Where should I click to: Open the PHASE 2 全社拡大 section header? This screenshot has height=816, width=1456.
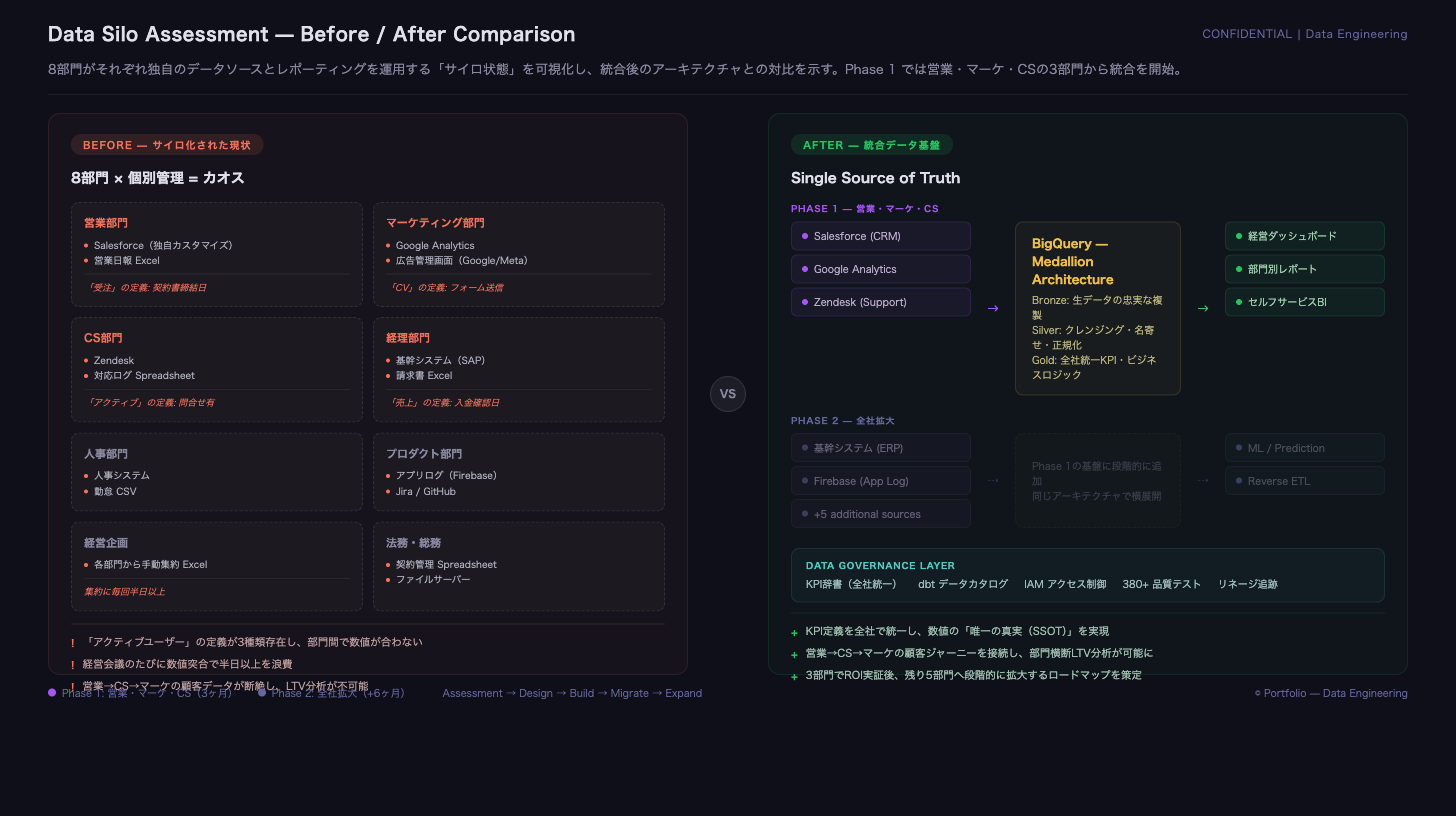tap(842, 421)
